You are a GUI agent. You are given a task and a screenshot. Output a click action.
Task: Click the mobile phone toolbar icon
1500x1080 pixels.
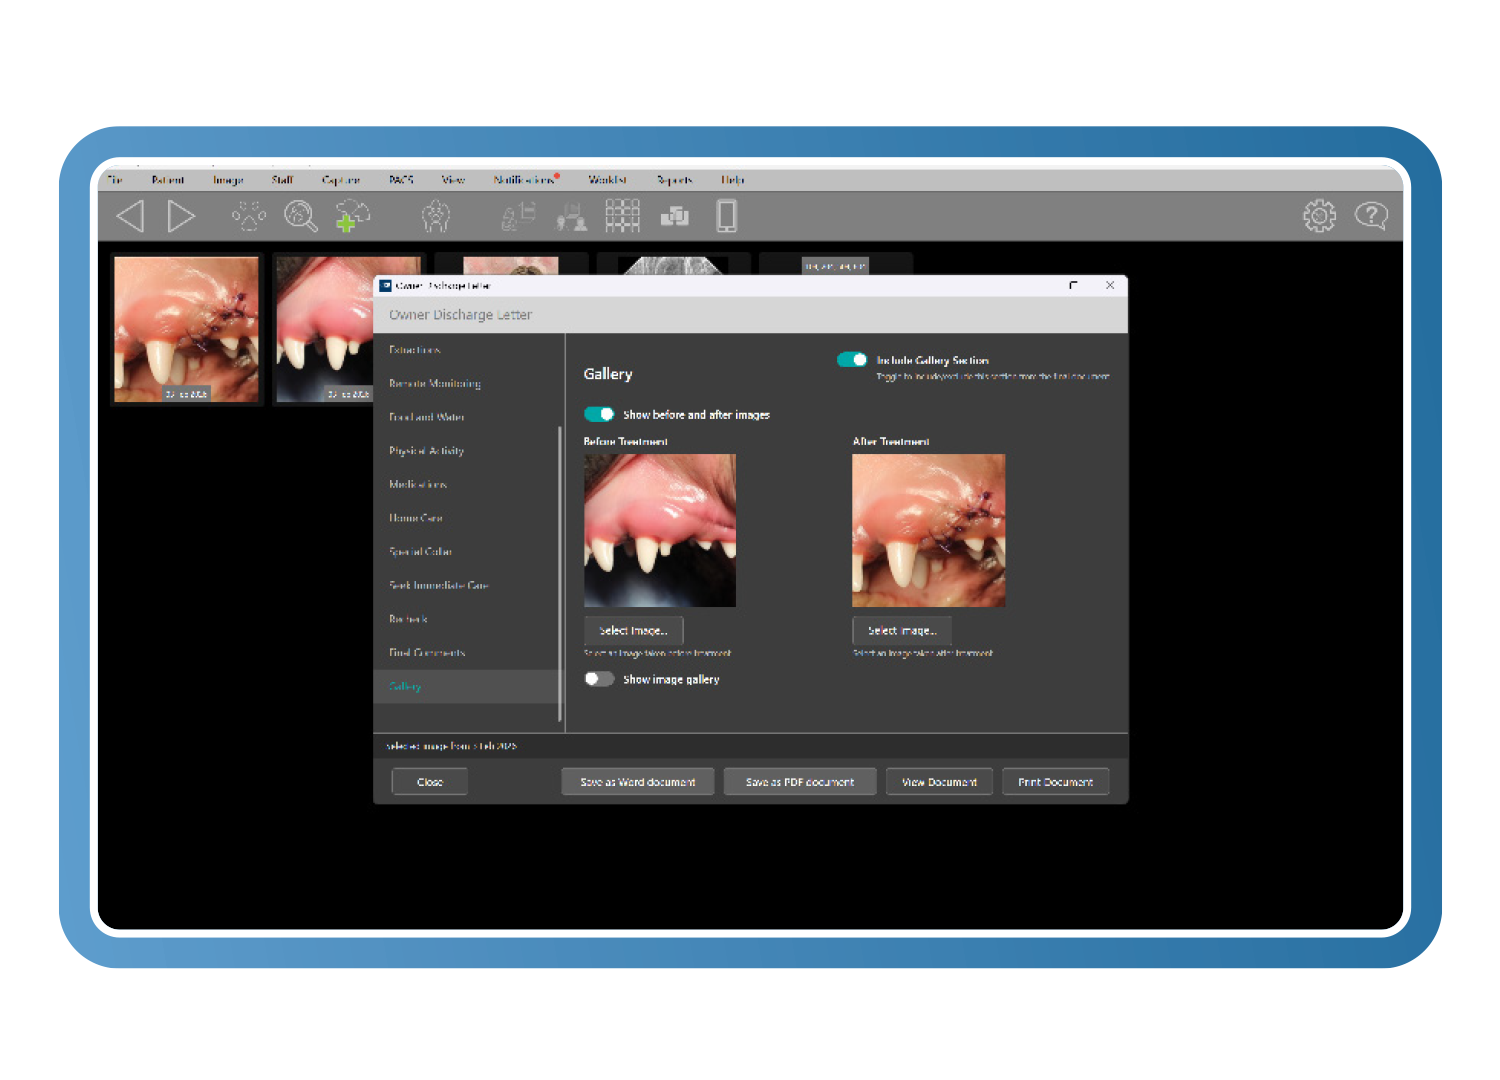pos(727,216)
